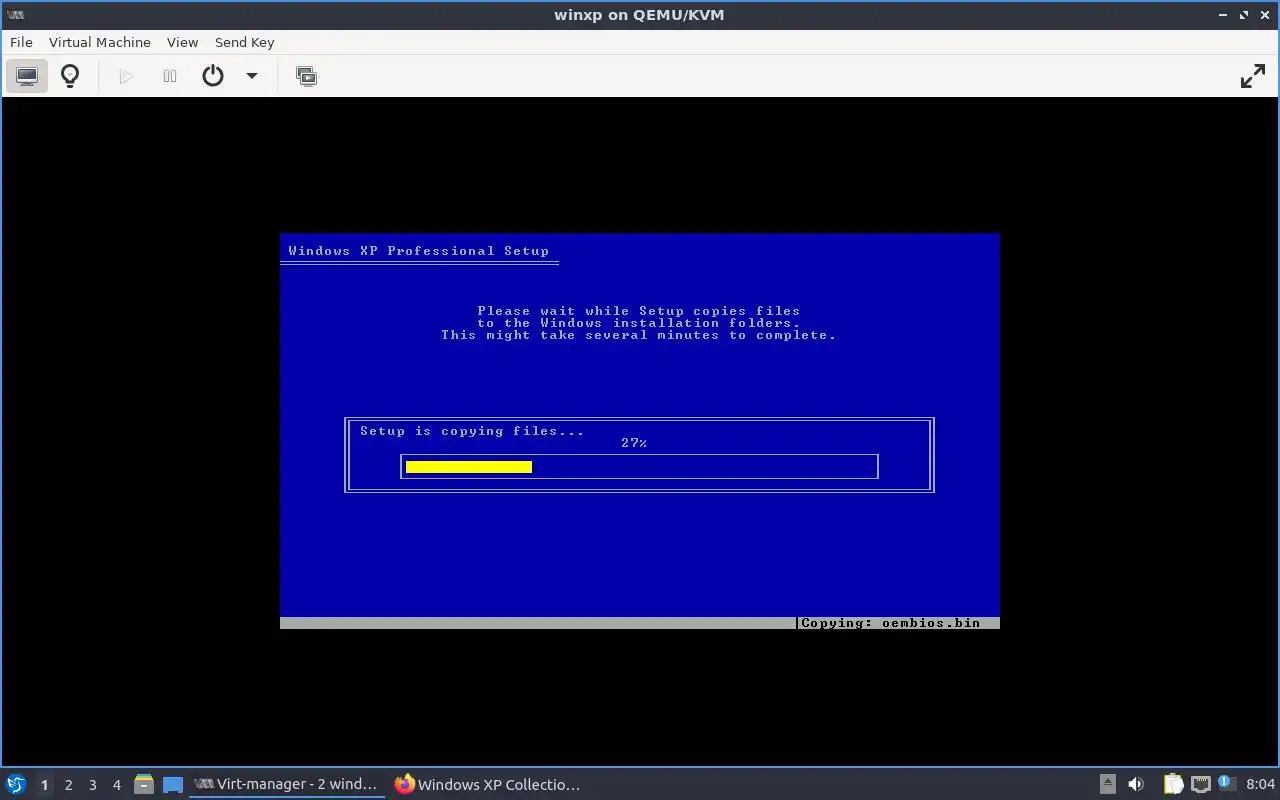Close the winxp on QEMU/KVM window
The width and height of the screenshot is (1280, 800).
coord(1265,15)
